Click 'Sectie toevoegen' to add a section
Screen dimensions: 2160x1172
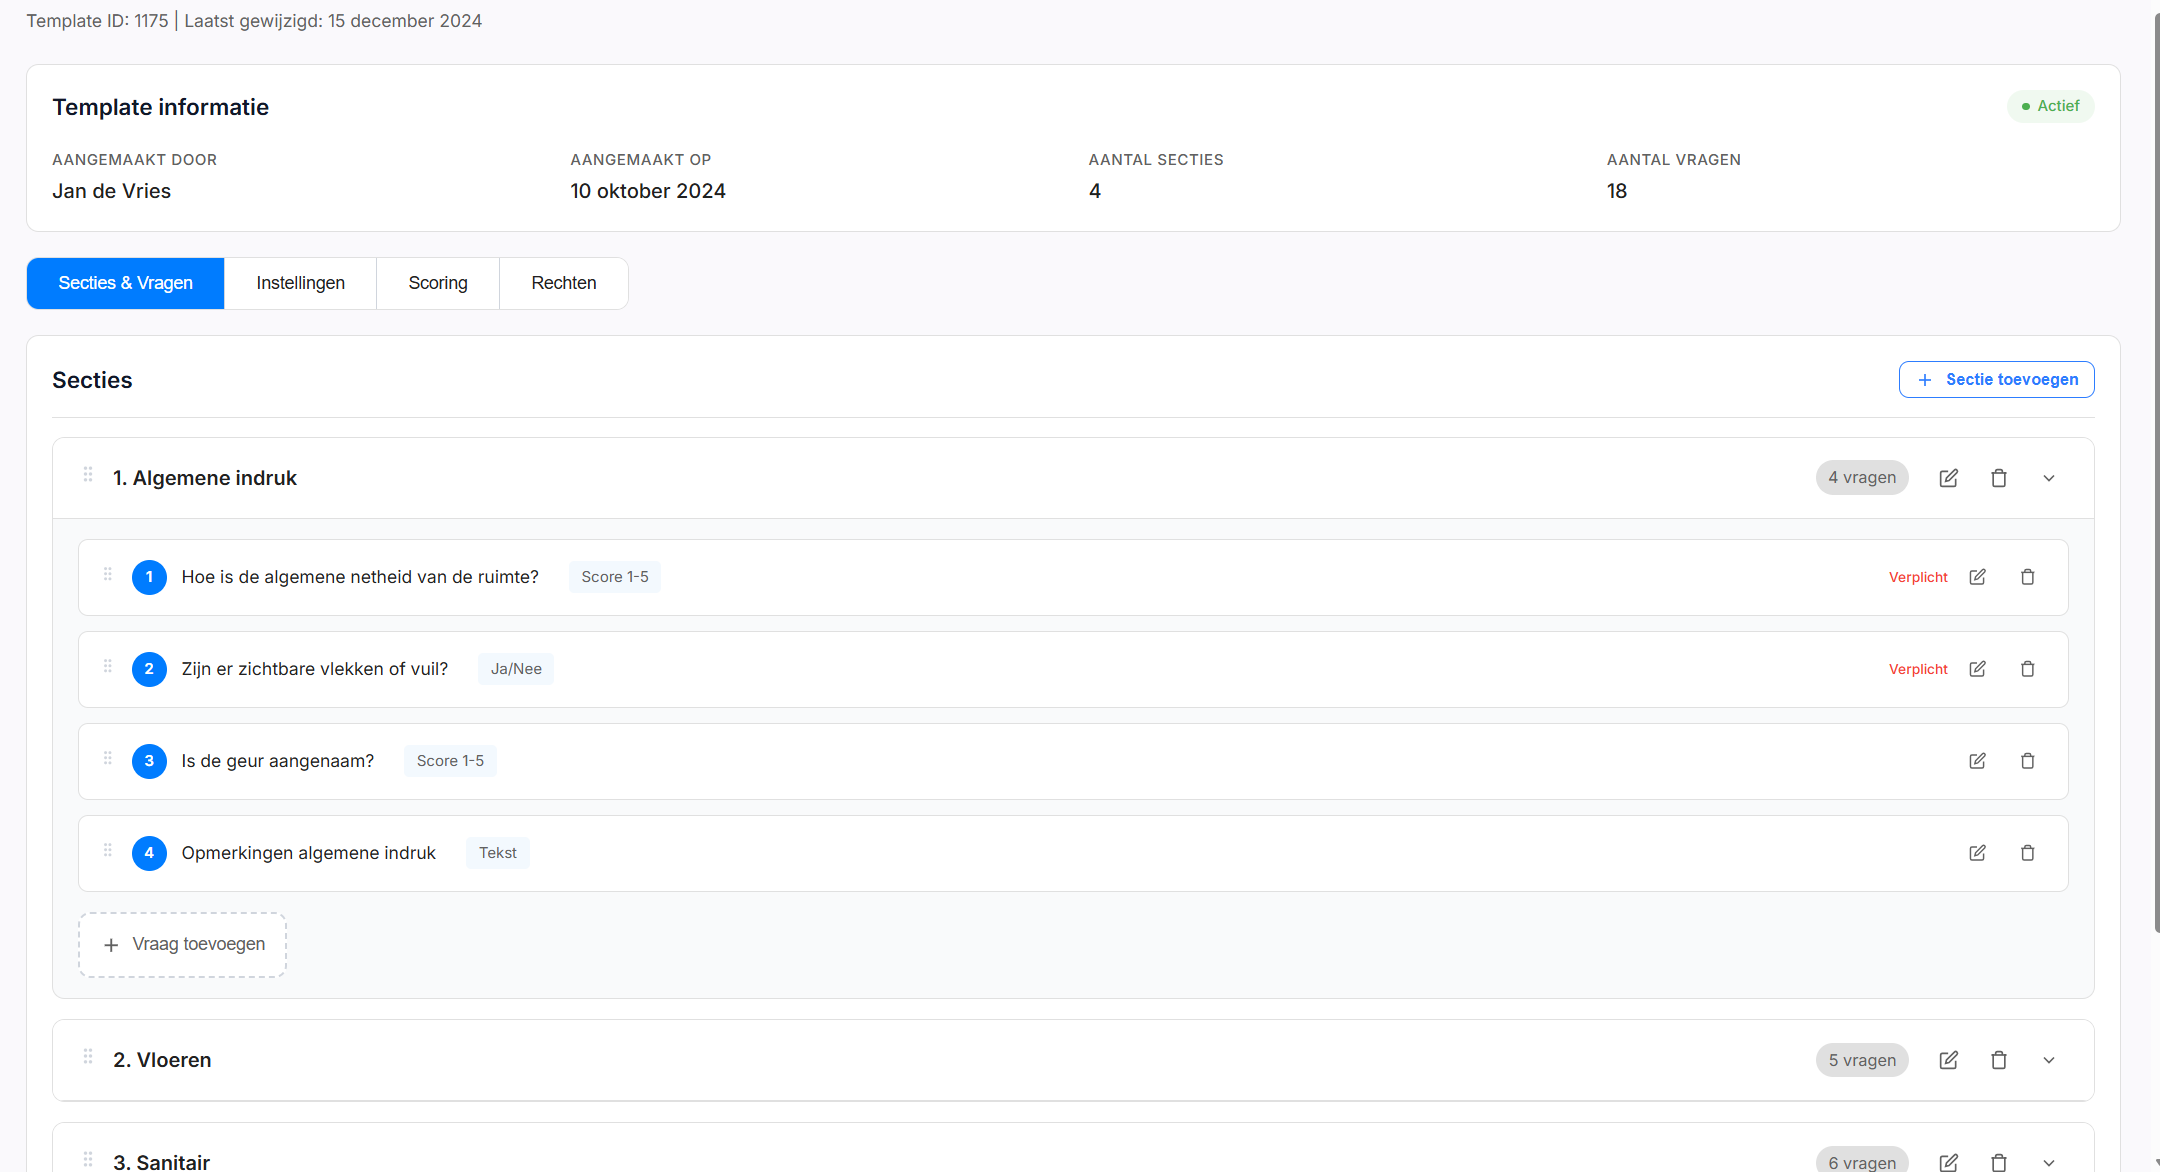coord(1995,379)
